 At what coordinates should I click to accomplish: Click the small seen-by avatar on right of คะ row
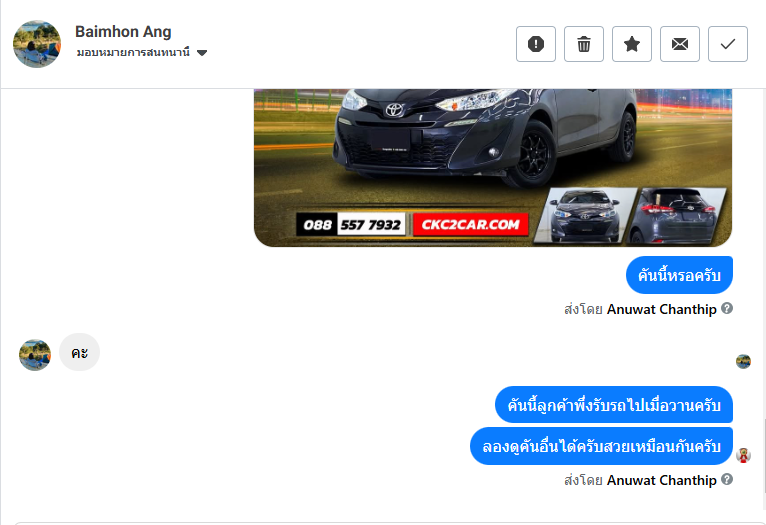click(743, 361)
